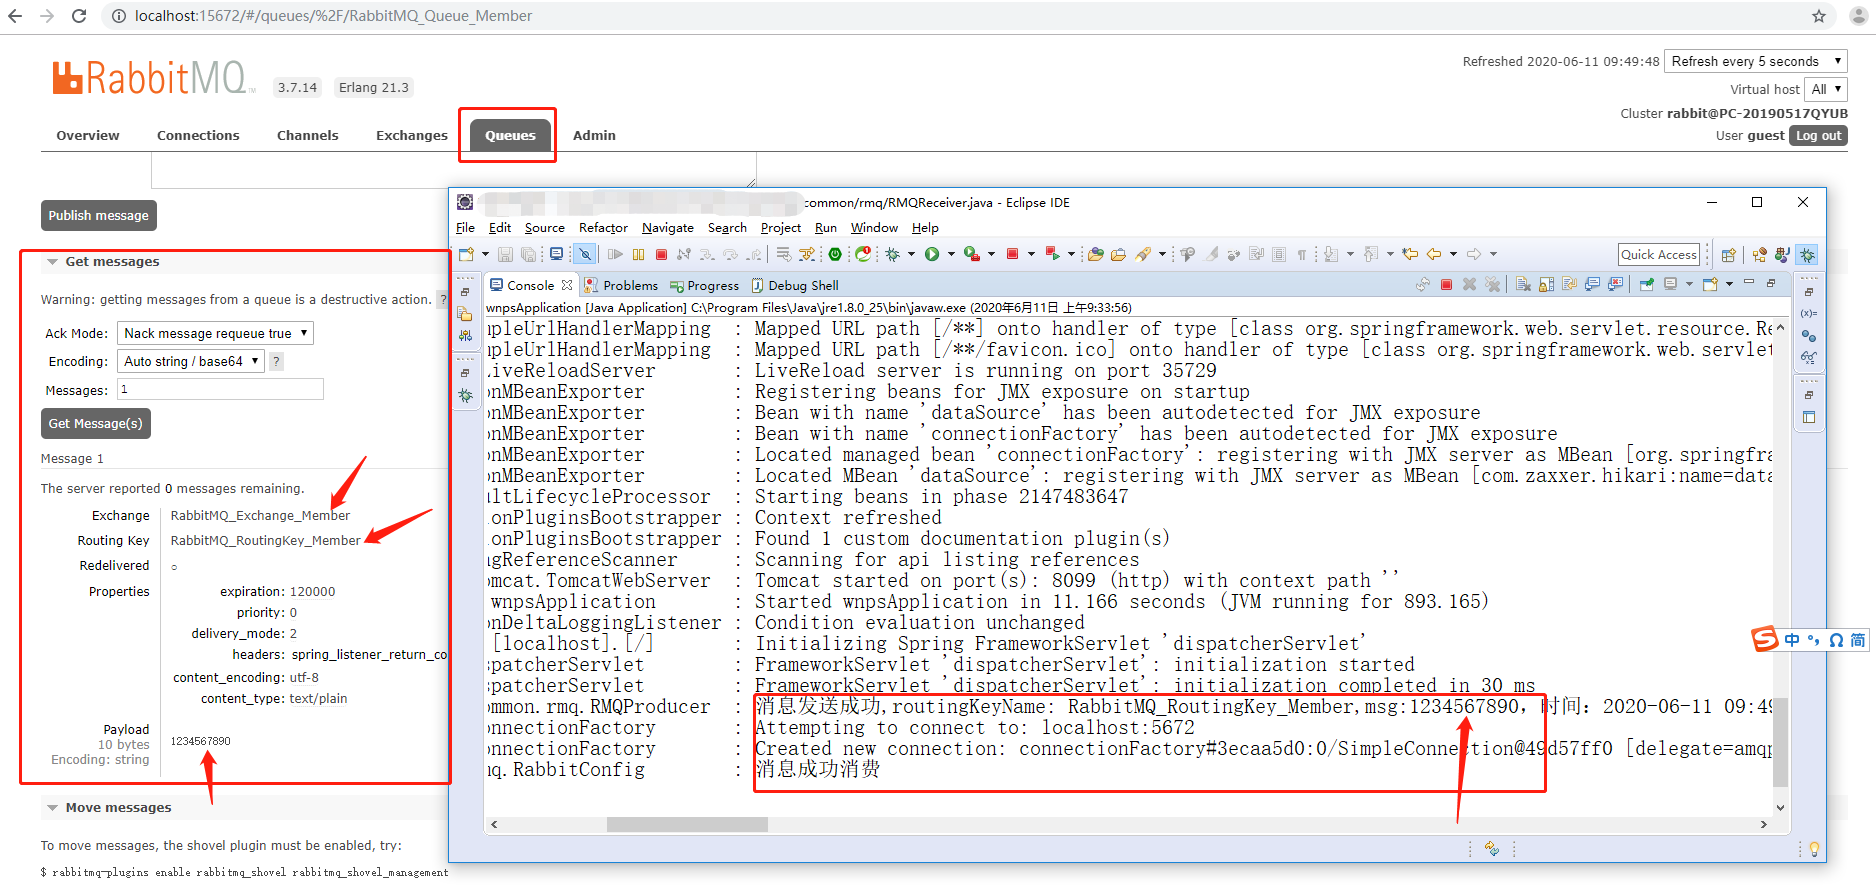Click the browser reload icon

(79, 16)
